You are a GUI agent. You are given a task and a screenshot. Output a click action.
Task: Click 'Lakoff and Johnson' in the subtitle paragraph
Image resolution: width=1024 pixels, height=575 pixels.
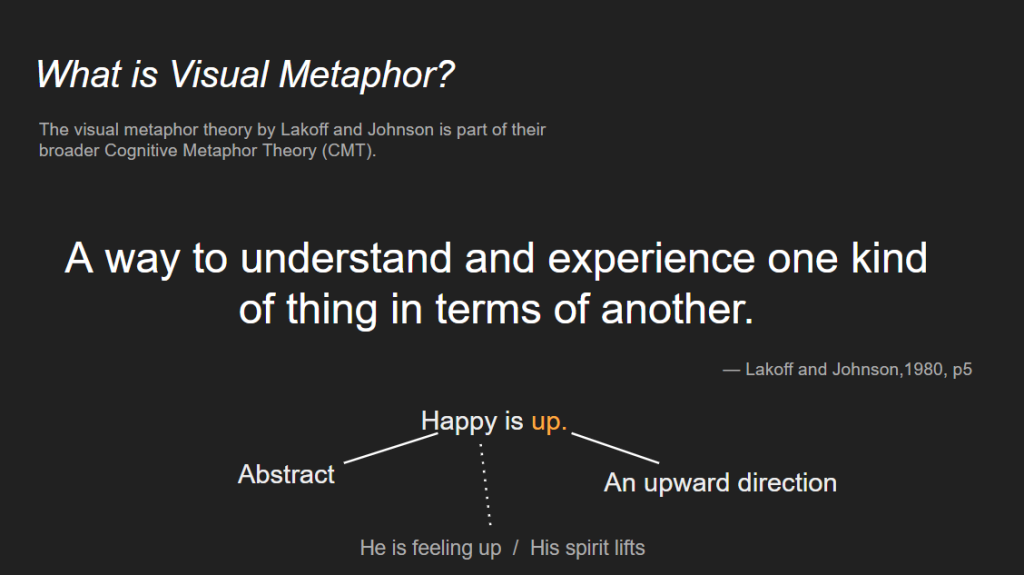click(357, 129)
